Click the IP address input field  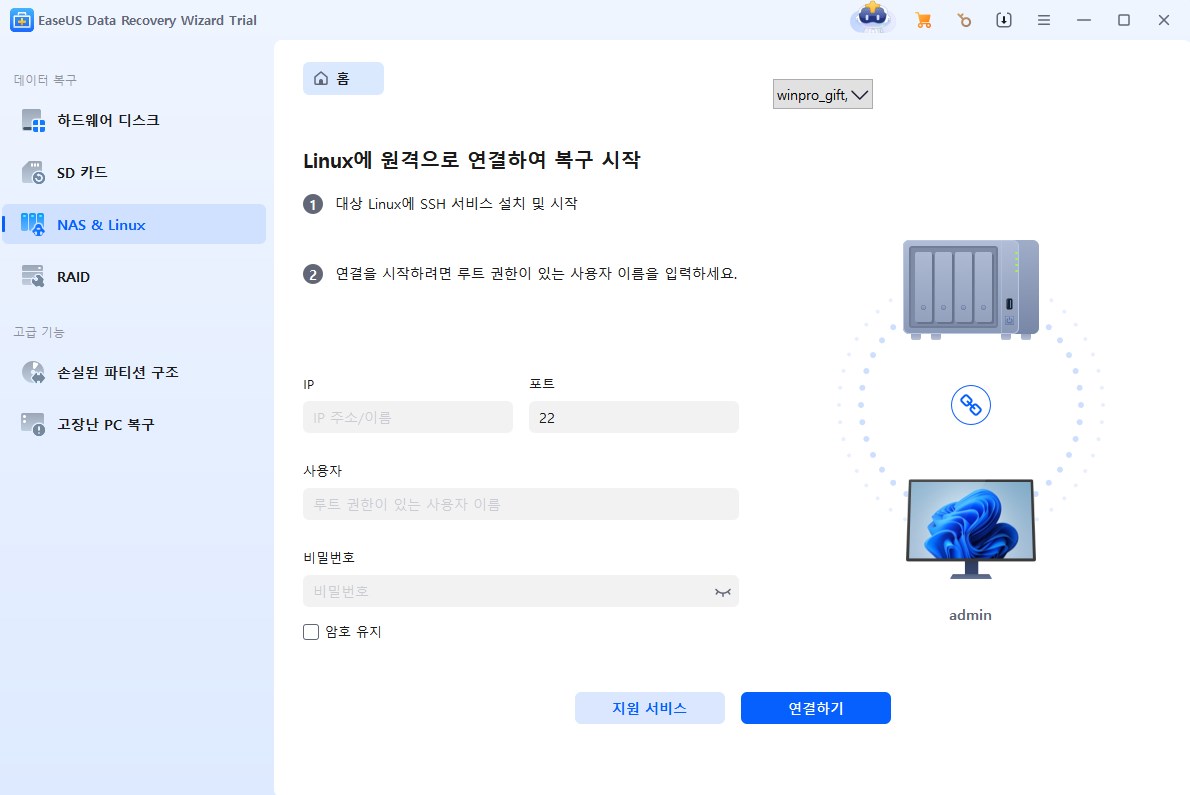(x=407, y=417)
